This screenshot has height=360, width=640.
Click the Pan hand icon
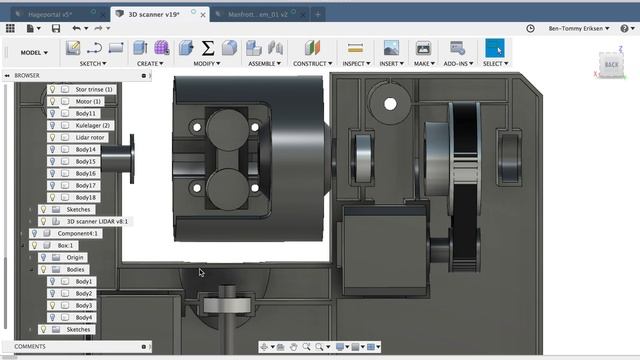click(293, 347)
